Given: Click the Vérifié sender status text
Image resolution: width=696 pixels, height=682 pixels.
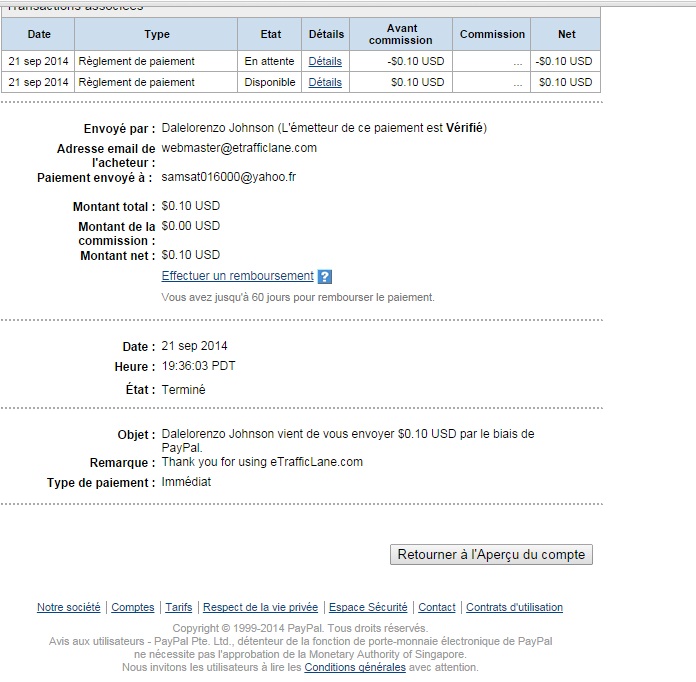Looking at the screenshot, I should coord(464,128).
